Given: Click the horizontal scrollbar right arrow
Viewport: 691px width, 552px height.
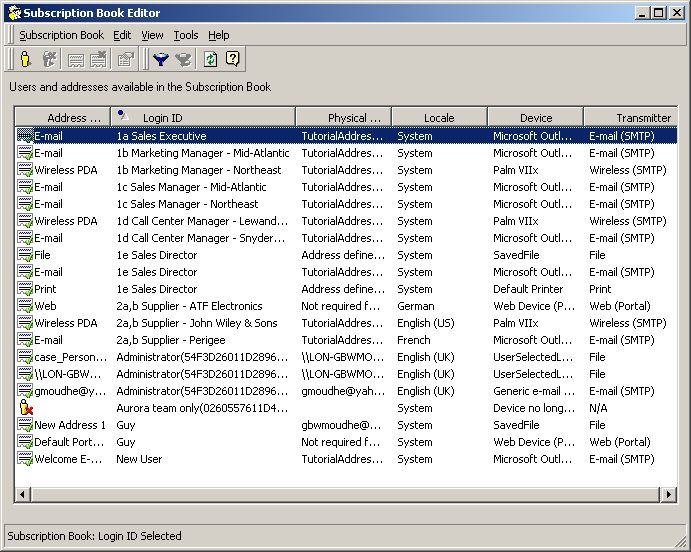Looking at the screenshot, I should [669, 495].
